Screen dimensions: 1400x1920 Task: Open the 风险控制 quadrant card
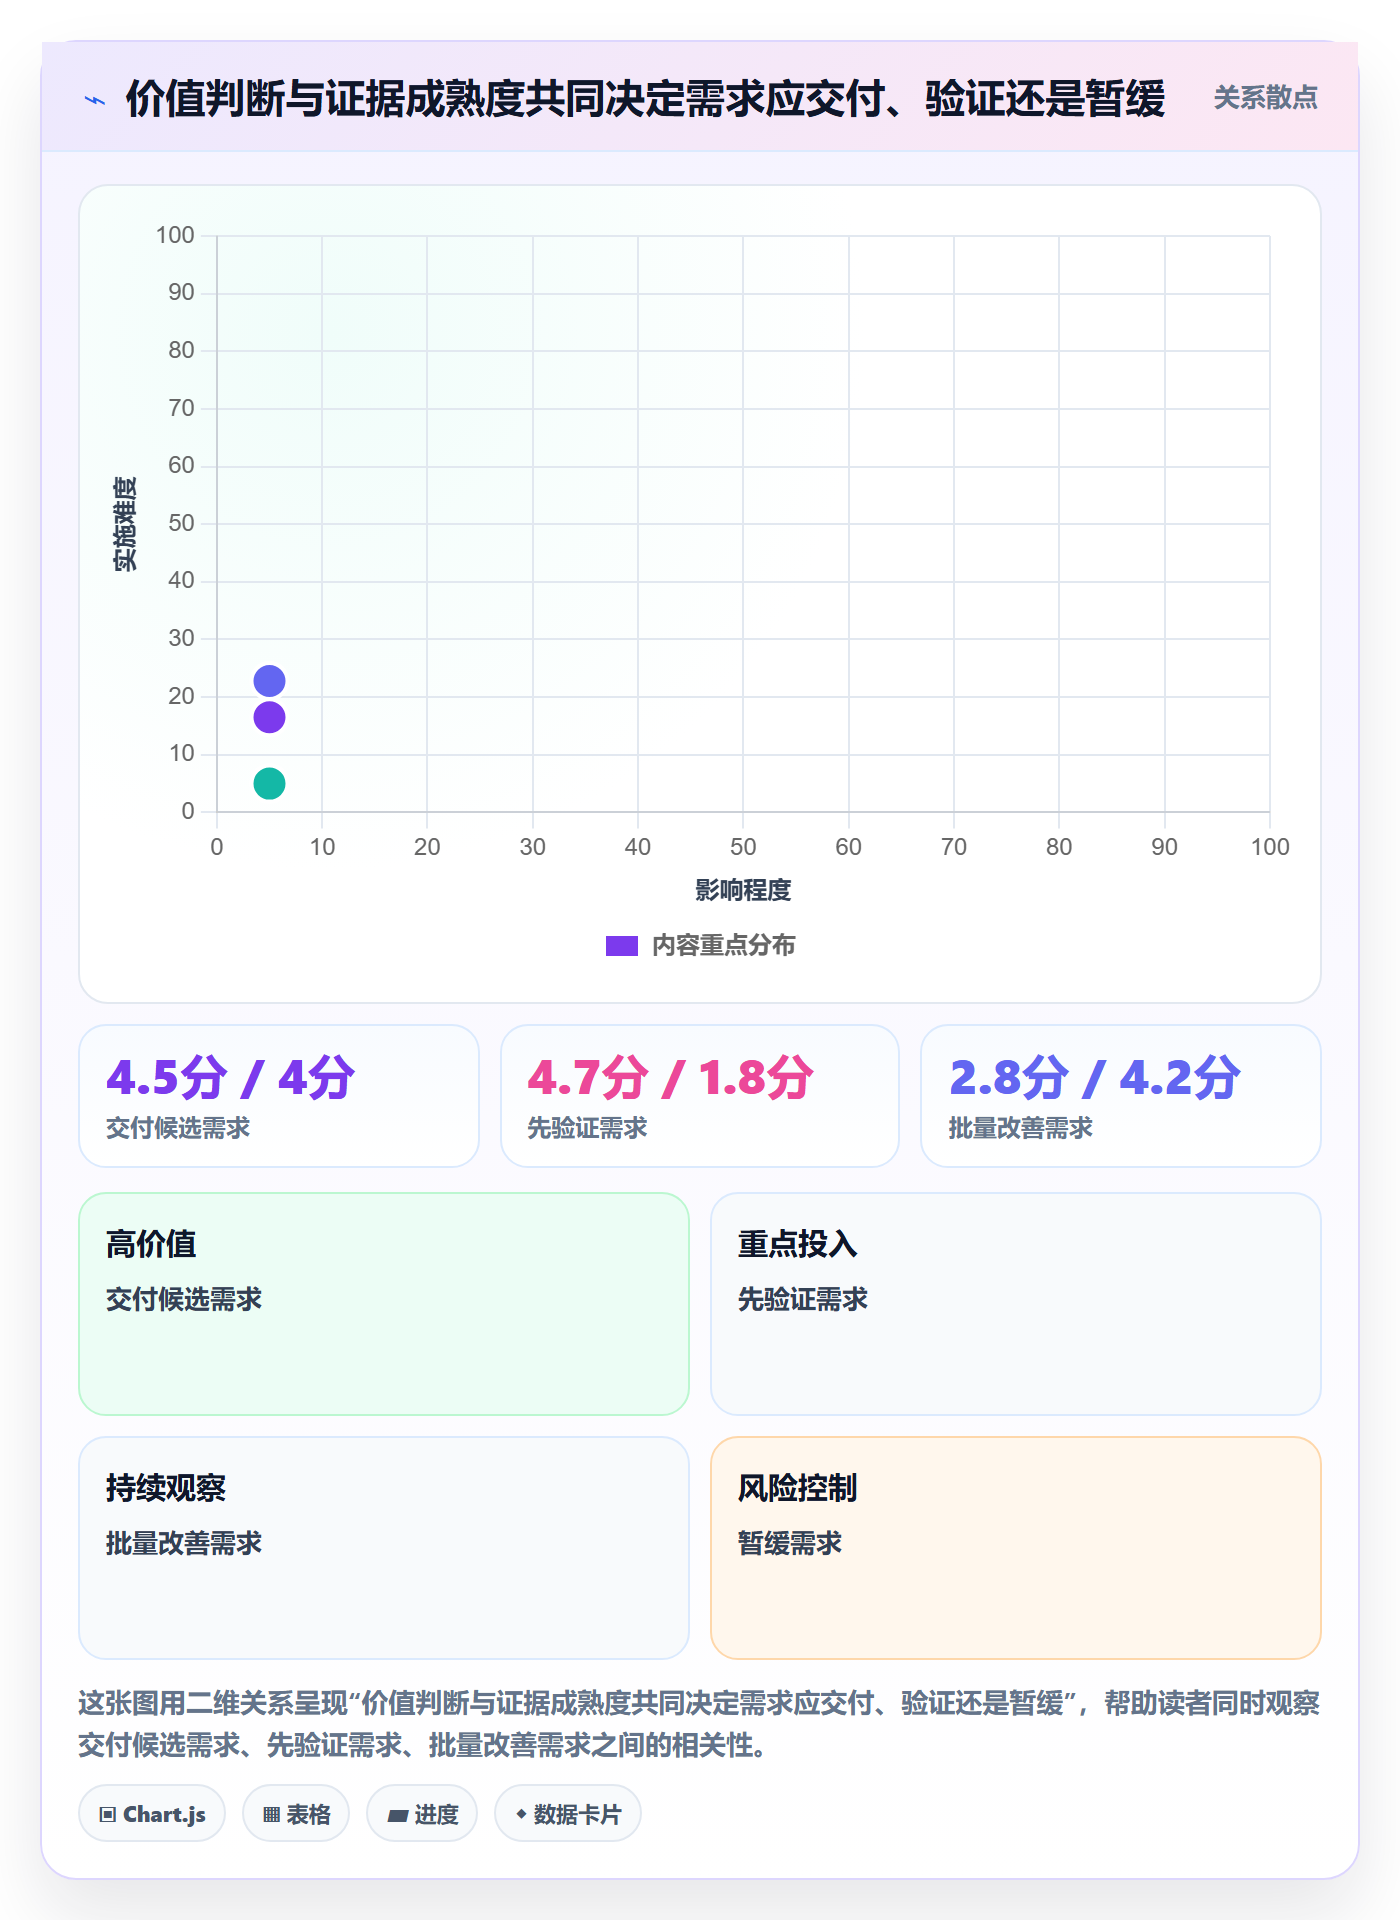pyautogui.click(x=1016, y=1548)
